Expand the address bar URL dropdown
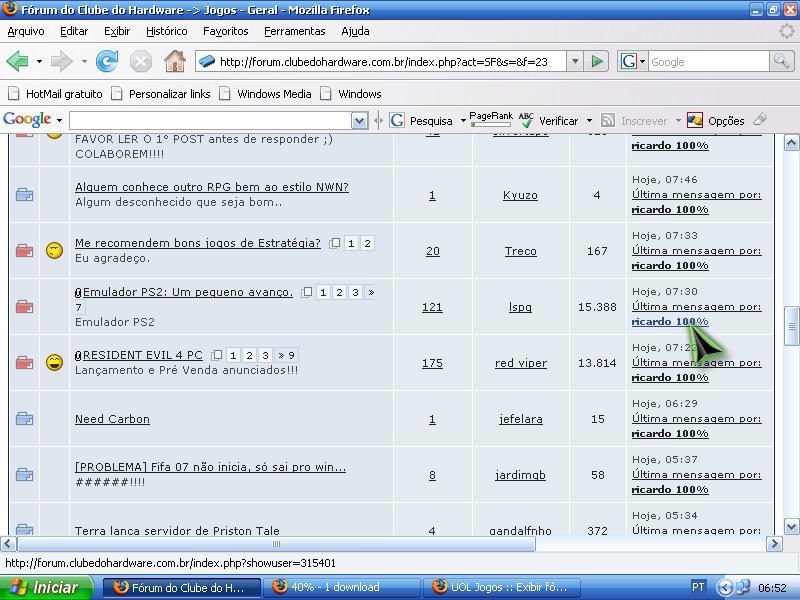800x600 pixels. click(x=575, y=62)
